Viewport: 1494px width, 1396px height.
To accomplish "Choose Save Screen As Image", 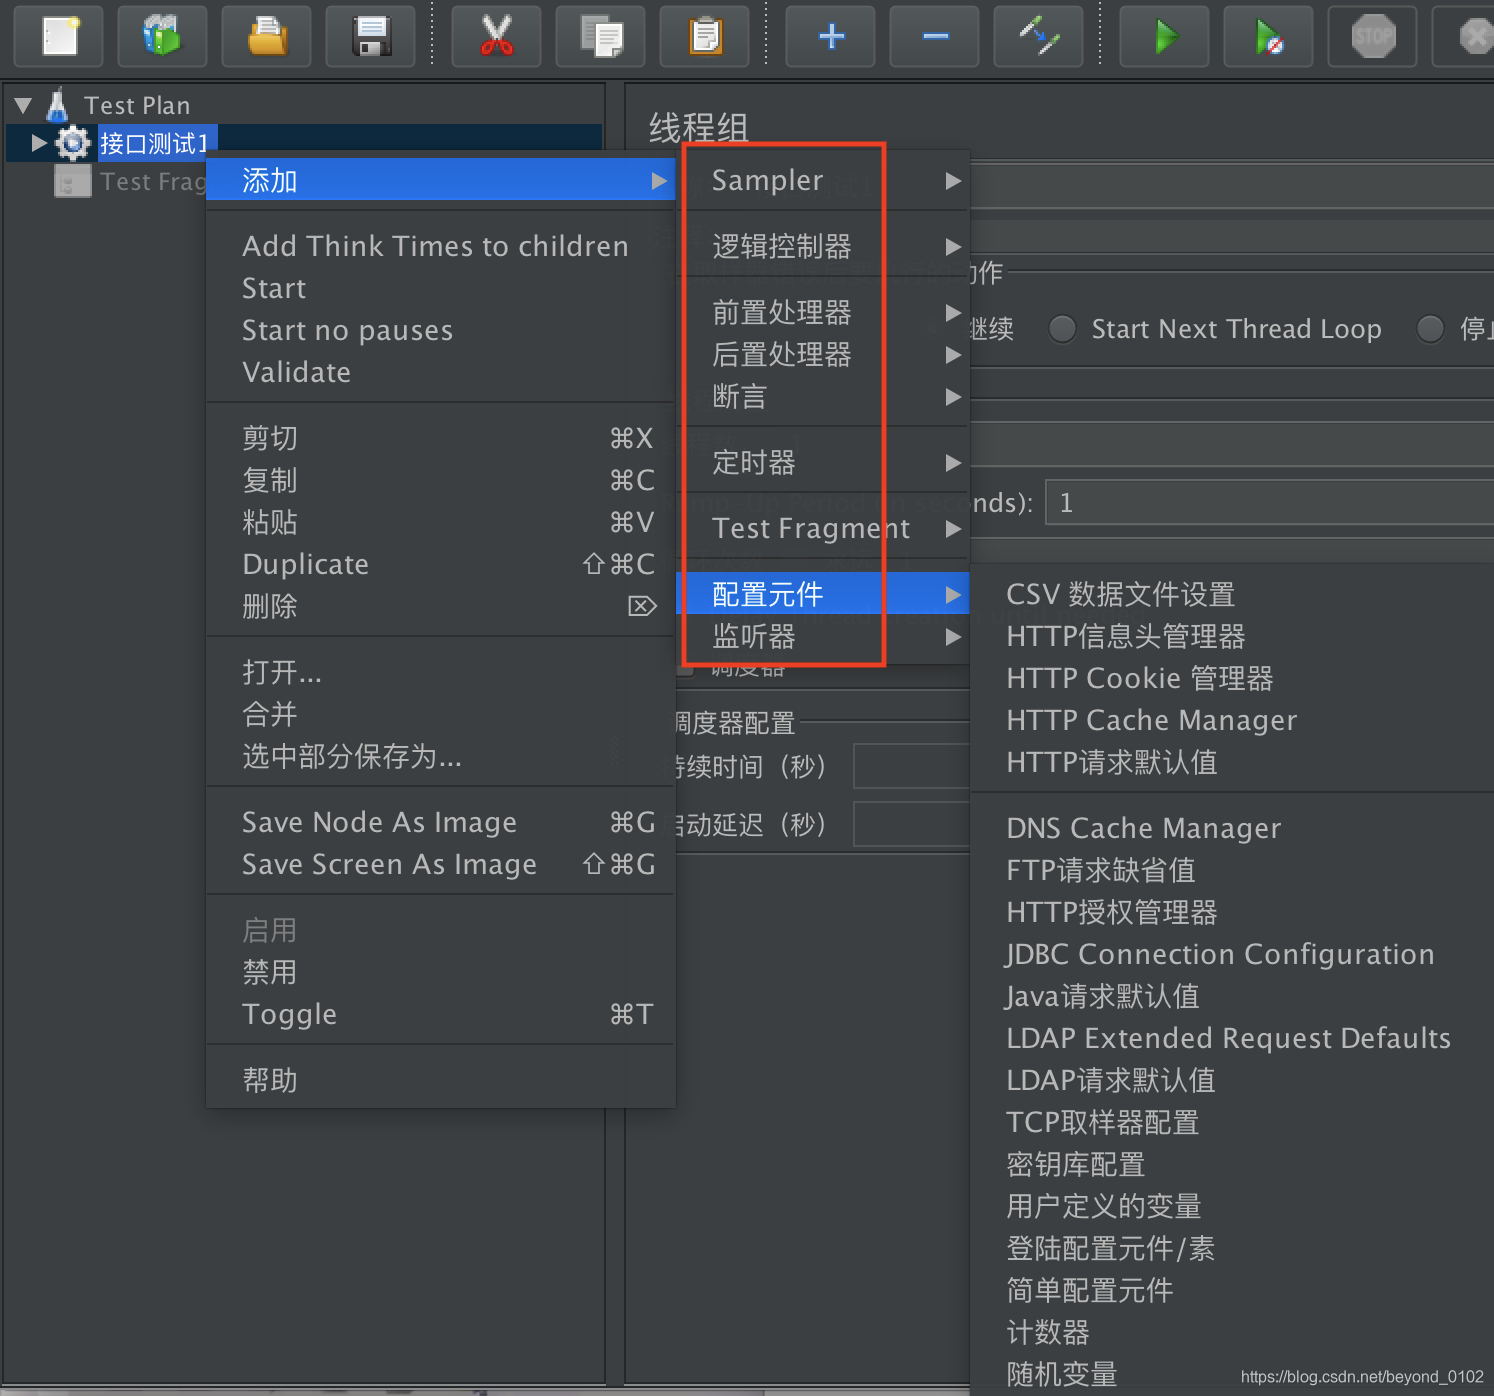I will 440,865.
